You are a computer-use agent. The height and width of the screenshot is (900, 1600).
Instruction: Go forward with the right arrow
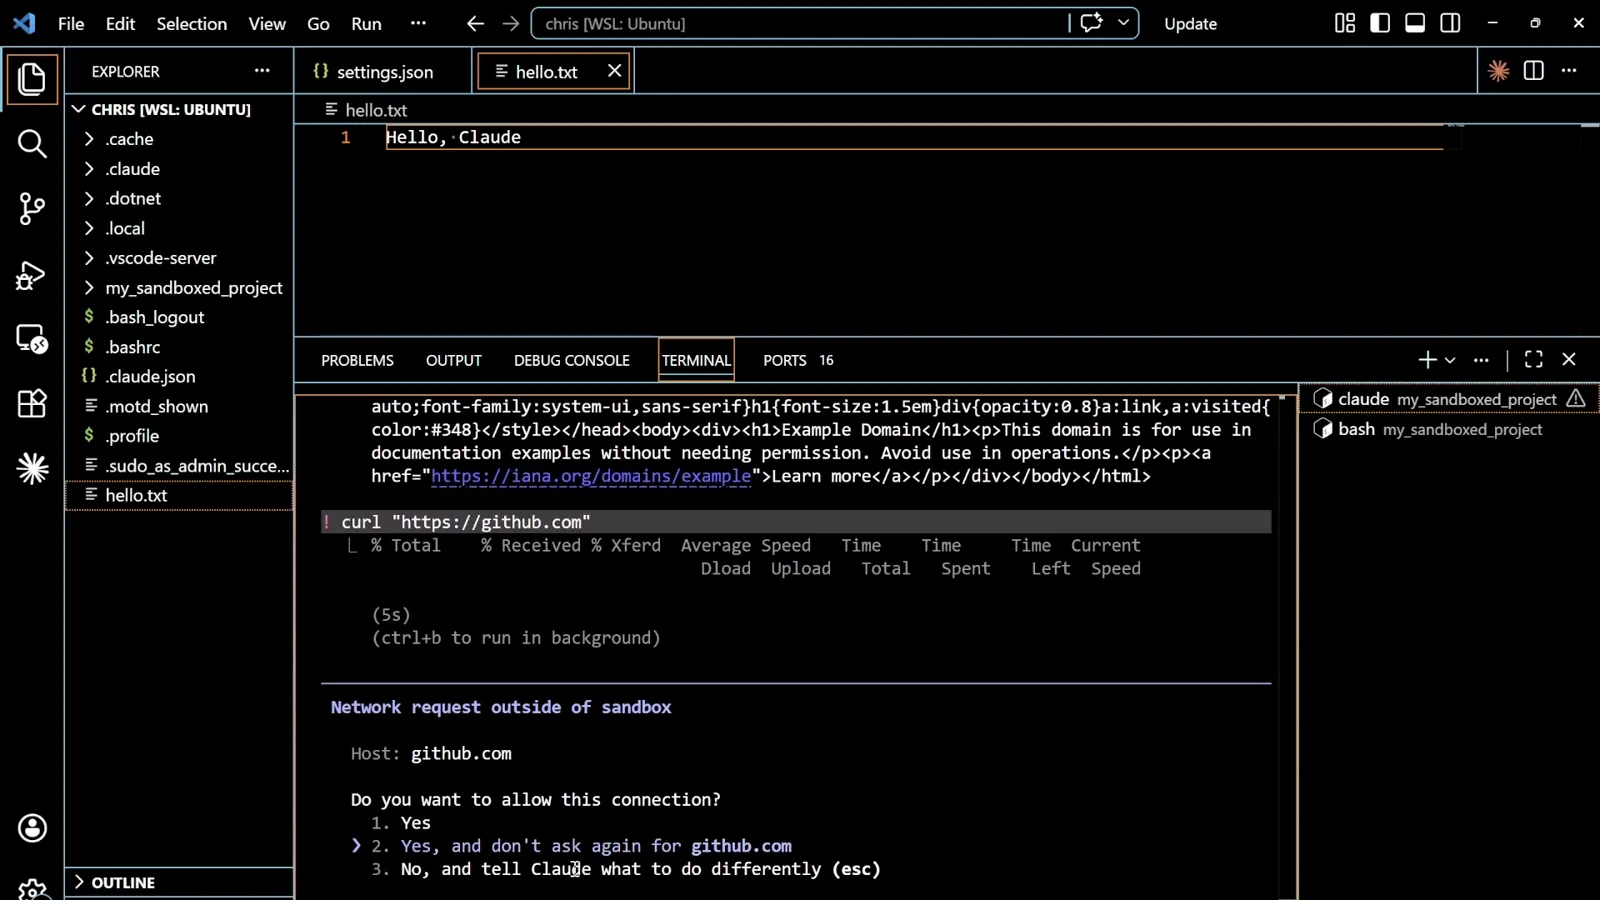[x=511, y=23]
